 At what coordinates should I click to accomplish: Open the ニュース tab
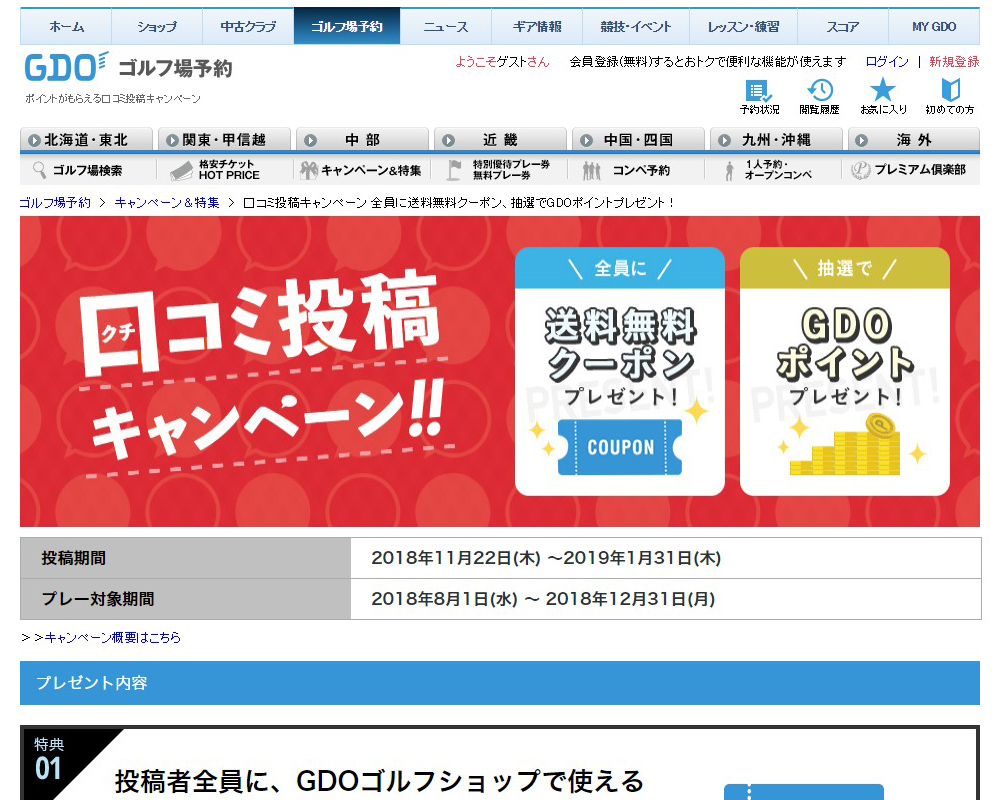pos(446,27)
